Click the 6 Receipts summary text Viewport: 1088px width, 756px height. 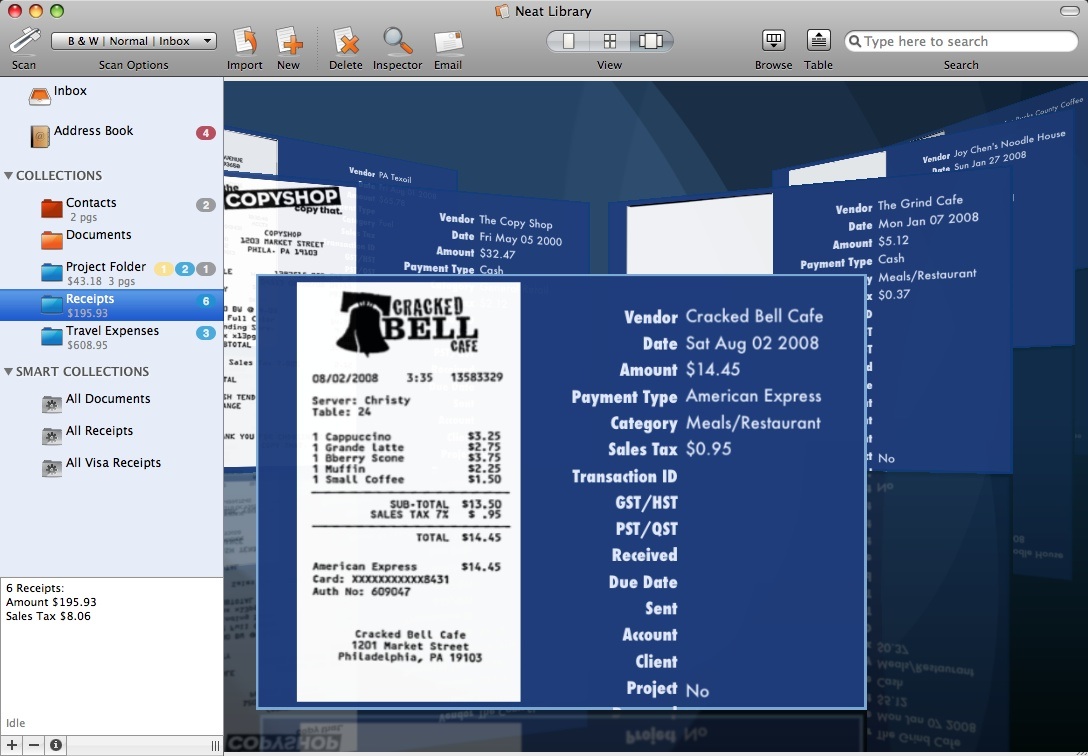click(35, 588)
